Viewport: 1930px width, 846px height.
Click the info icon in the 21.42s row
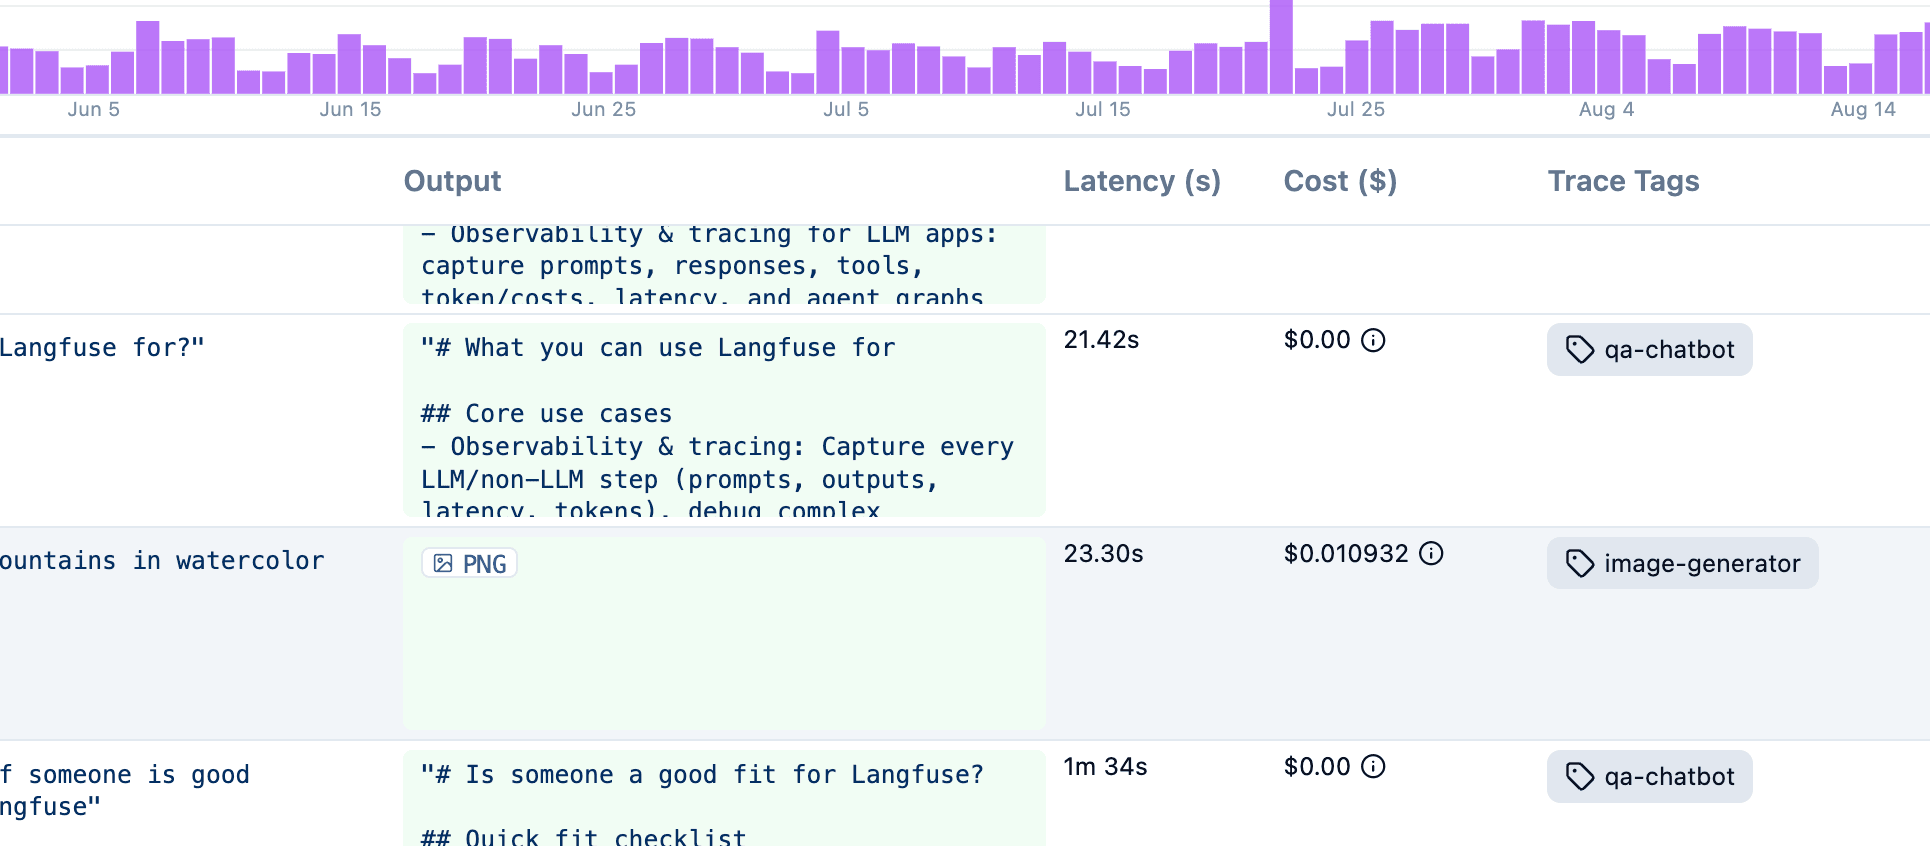point(1374,340)
